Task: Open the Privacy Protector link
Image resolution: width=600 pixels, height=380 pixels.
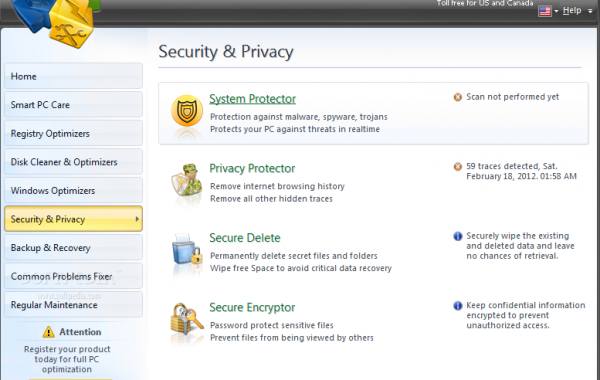Action: click(x=252, y=168)
